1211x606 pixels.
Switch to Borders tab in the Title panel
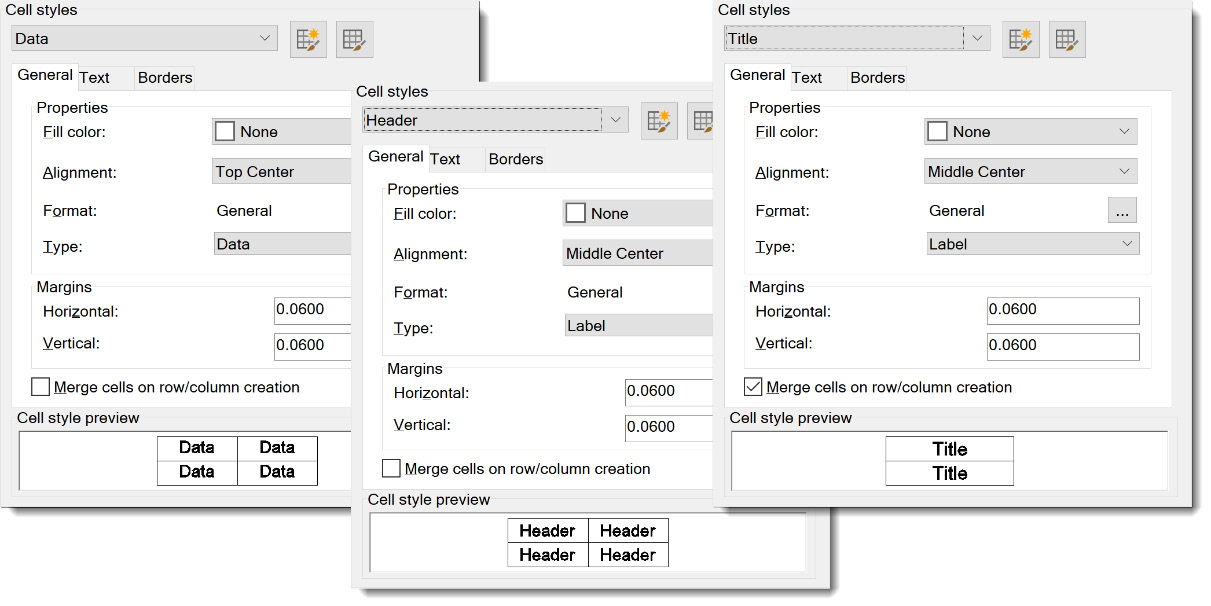pyautogui.click(x=878, y=78)
